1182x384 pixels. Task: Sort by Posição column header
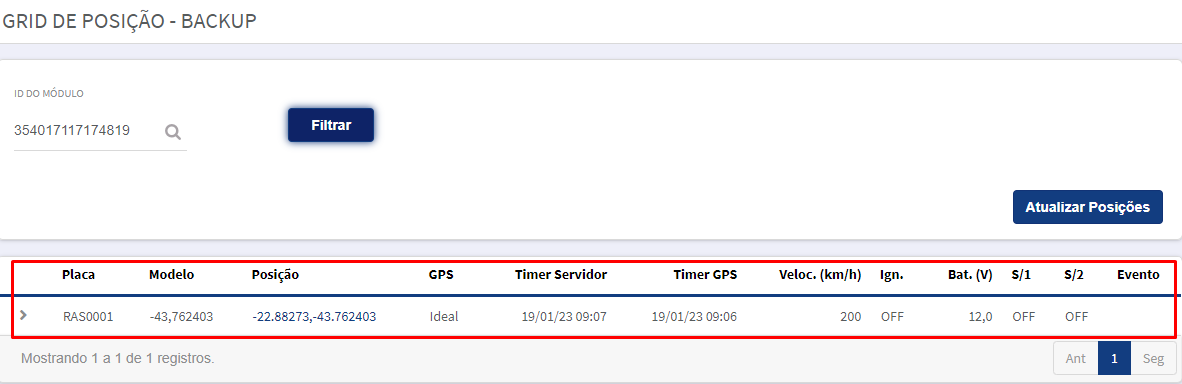pyautogui.click(x=275, y=275)
